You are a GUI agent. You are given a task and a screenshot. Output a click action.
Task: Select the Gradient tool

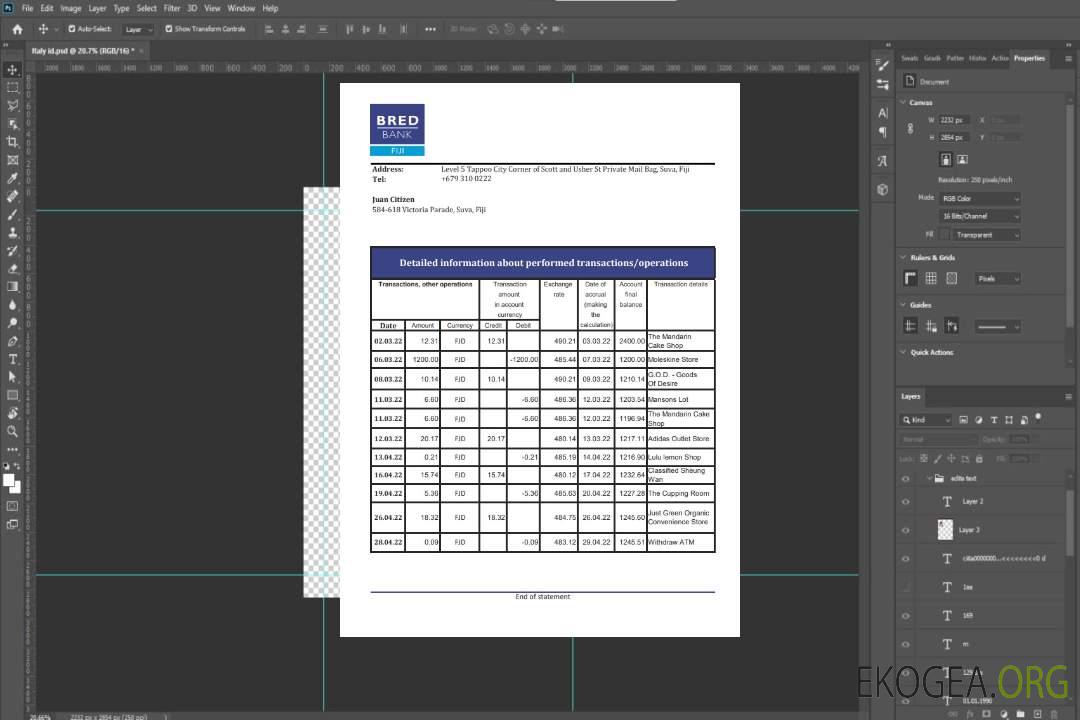coord(12,287)
